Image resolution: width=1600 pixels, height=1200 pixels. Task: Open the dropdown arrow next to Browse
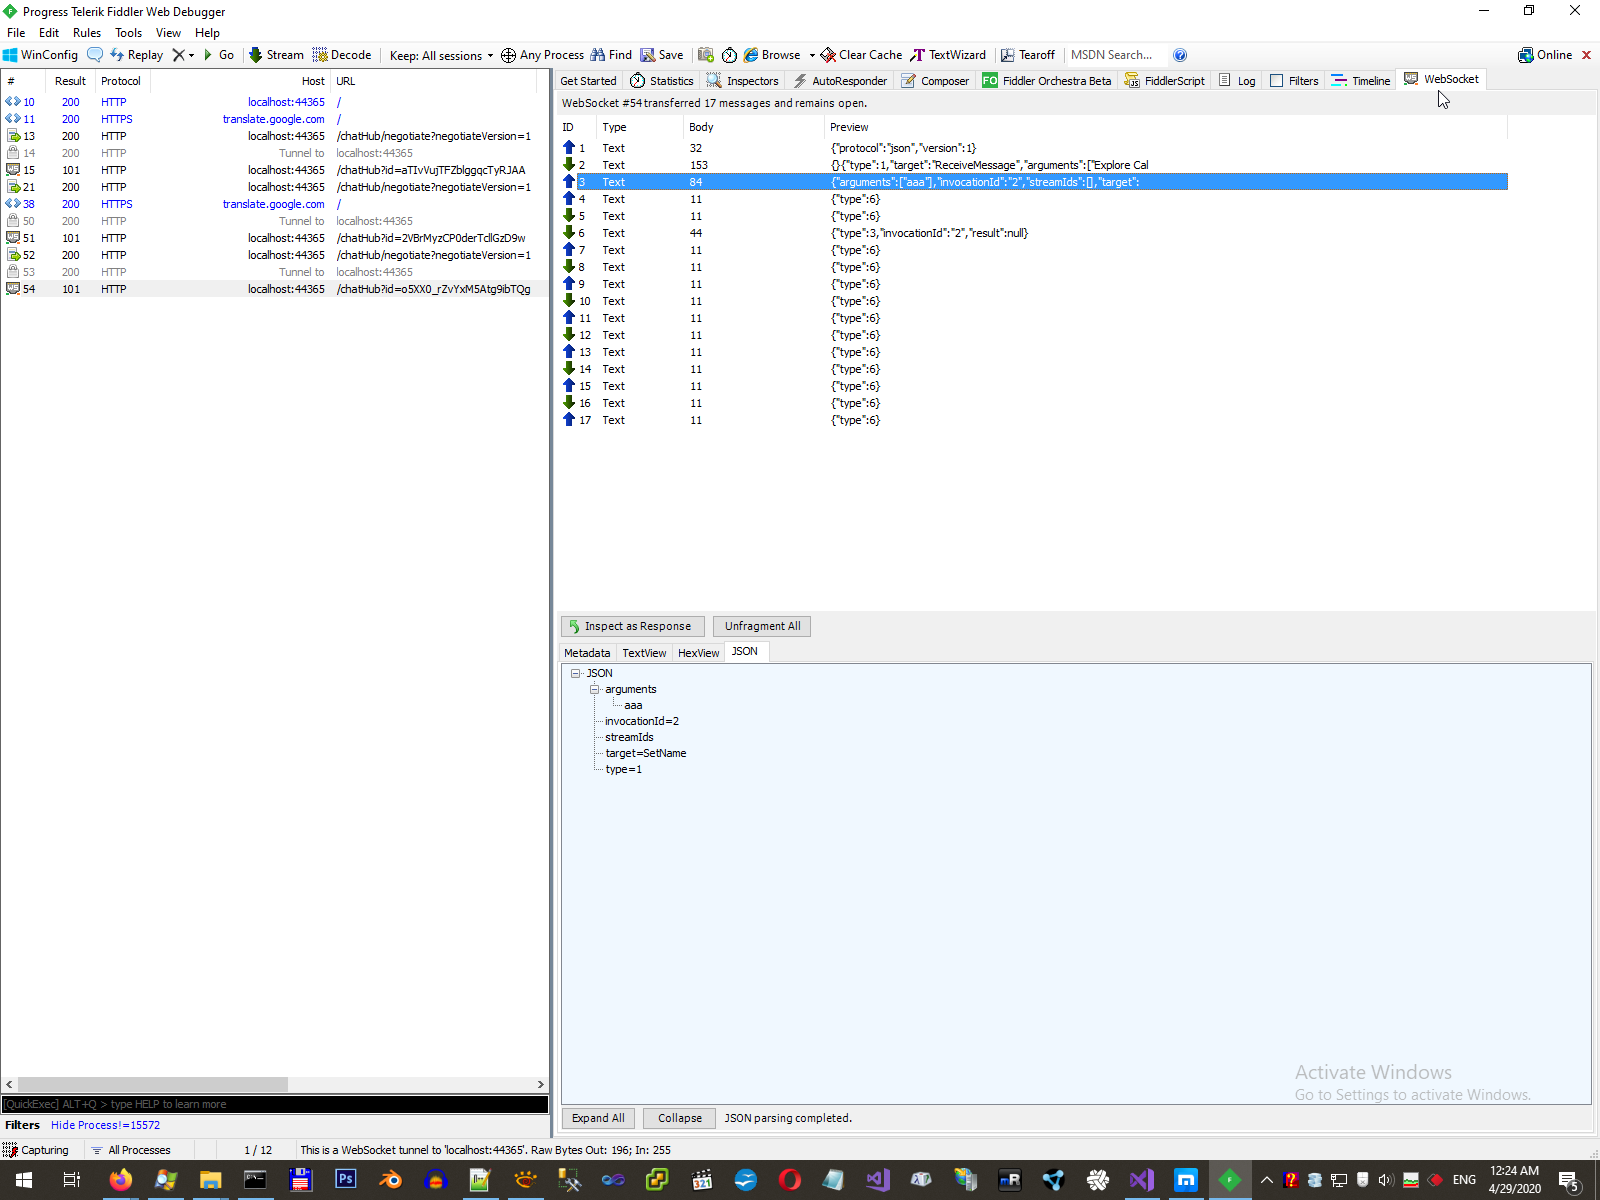812,55
